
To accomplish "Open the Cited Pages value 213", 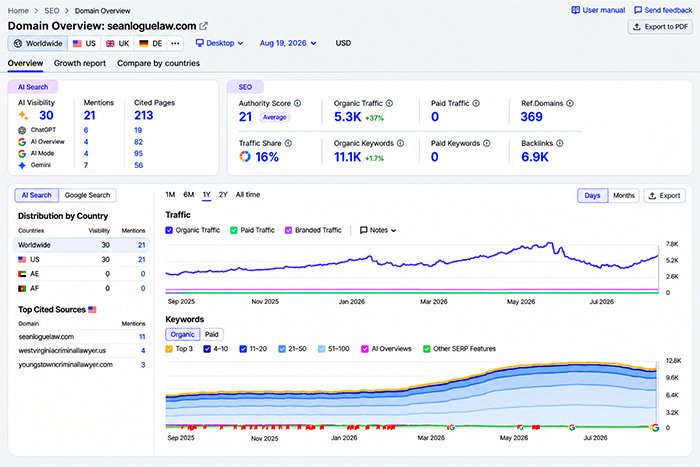I will click(144, 115).
